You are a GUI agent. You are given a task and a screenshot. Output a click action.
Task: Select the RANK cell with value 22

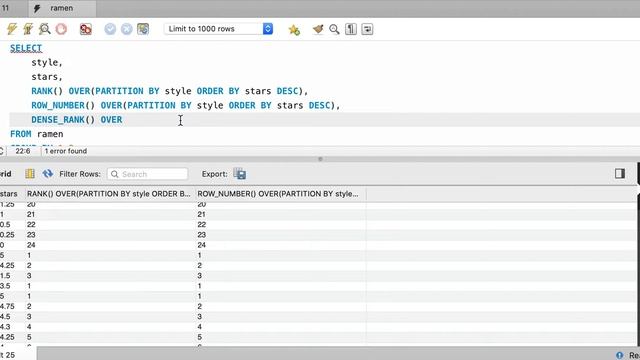(x=111, y=224)
